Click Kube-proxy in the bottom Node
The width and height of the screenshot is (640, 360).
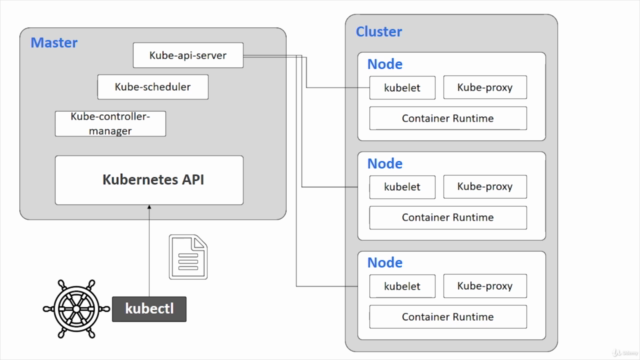(485, 286)
